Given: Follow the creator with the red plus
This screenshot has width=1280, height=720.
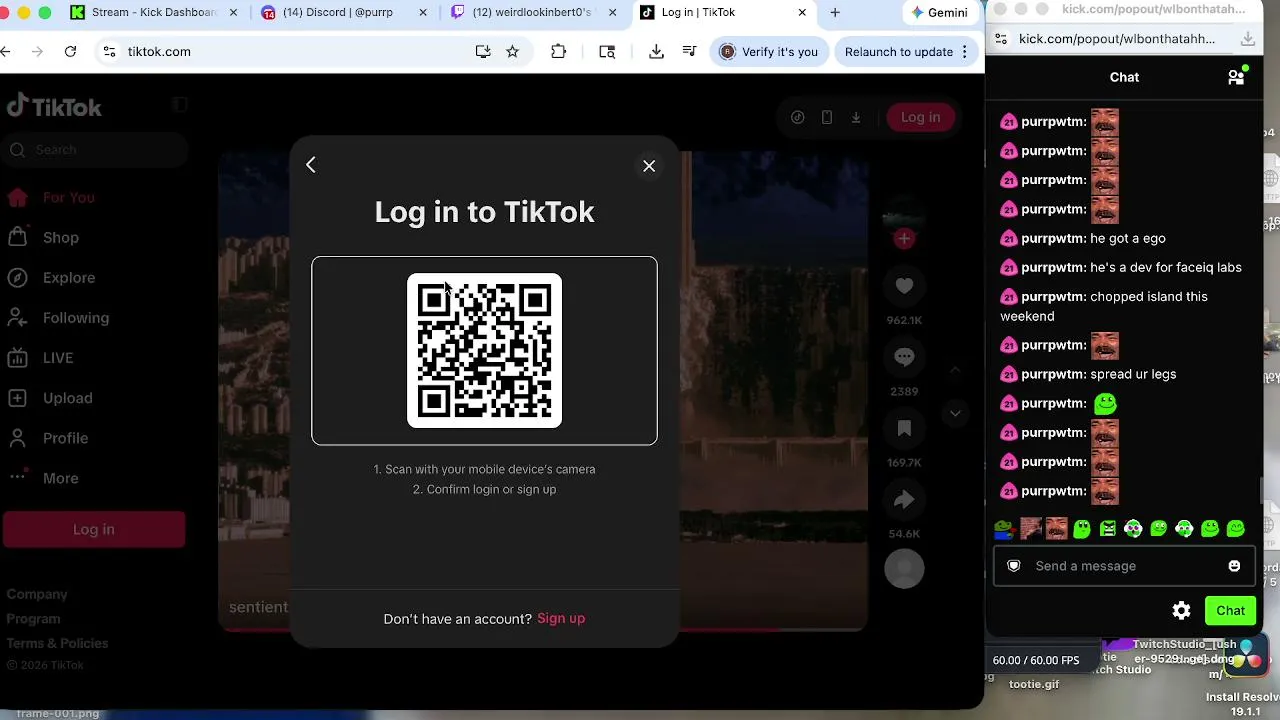Looking at the screenshot, I should pyautogui.click(x=904, y=238).
